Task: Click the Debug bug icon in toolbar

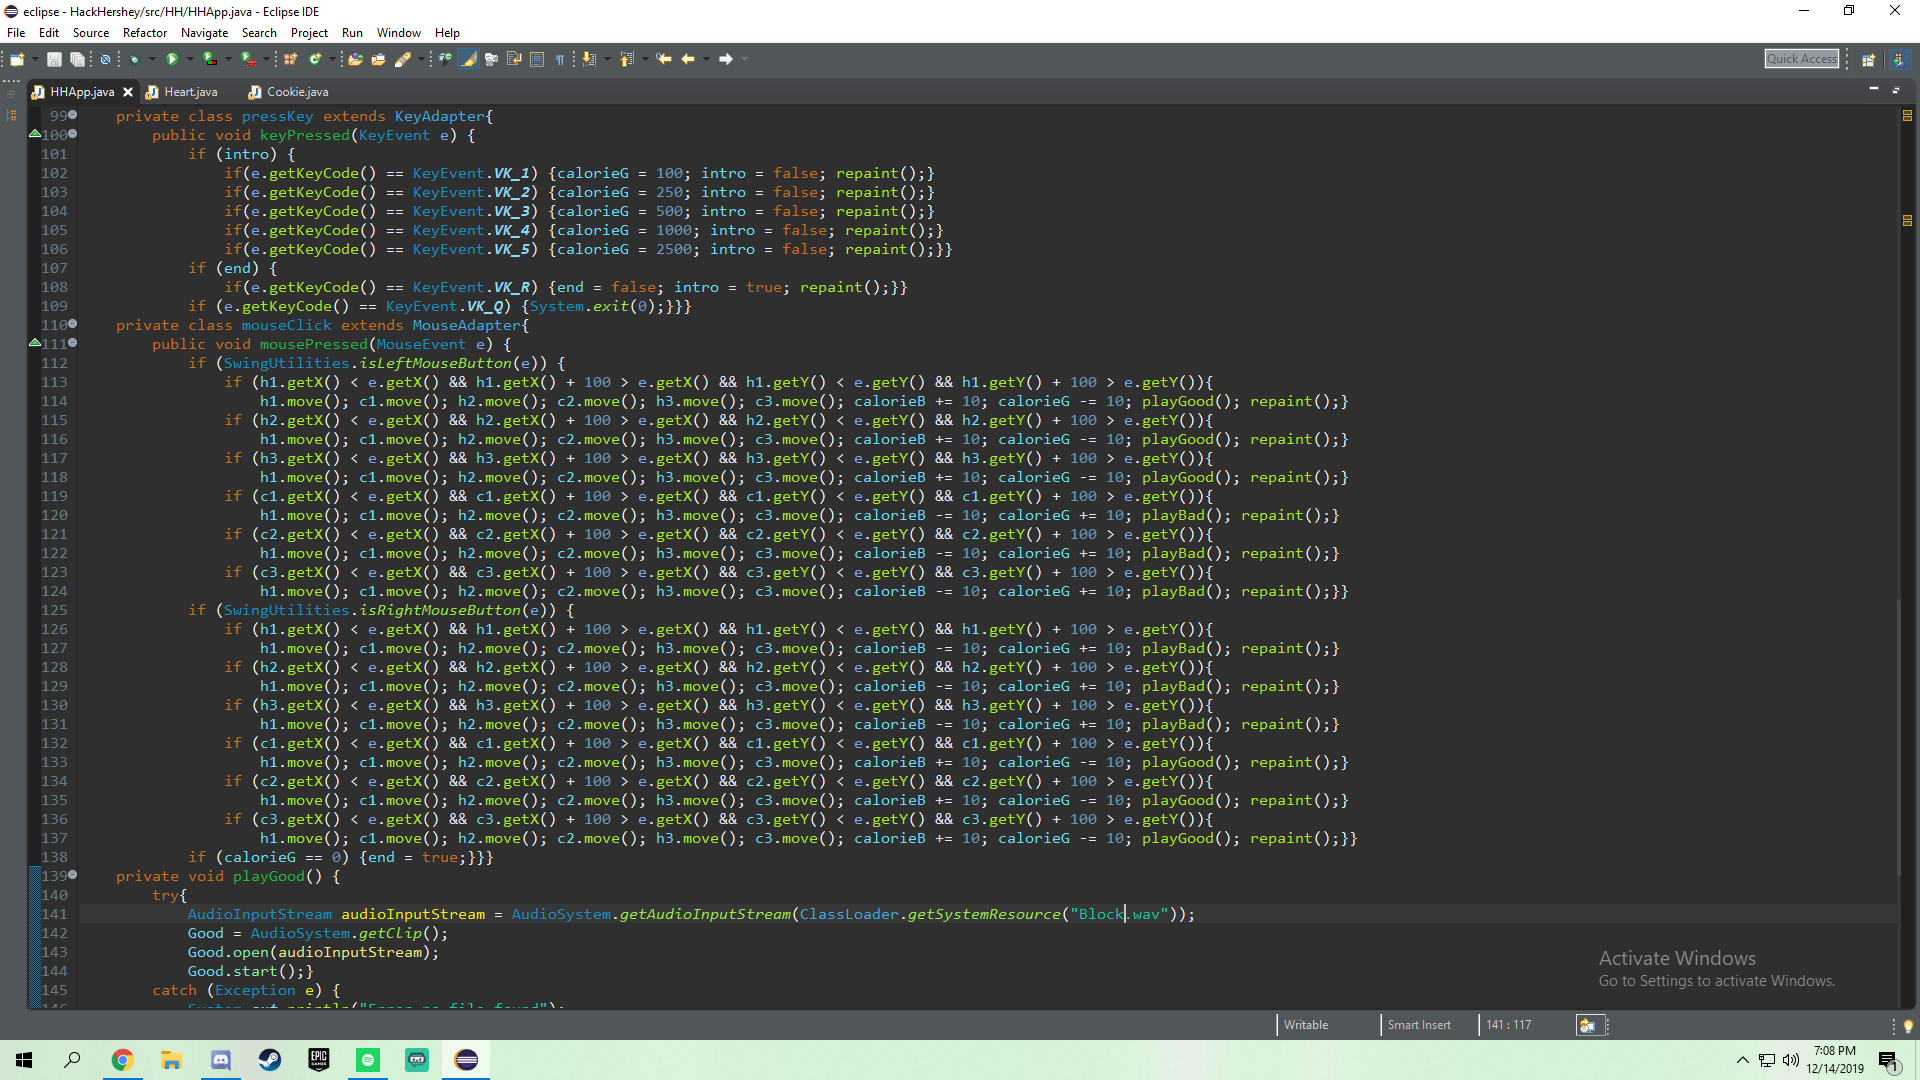Action: click(x=134, y=59)
